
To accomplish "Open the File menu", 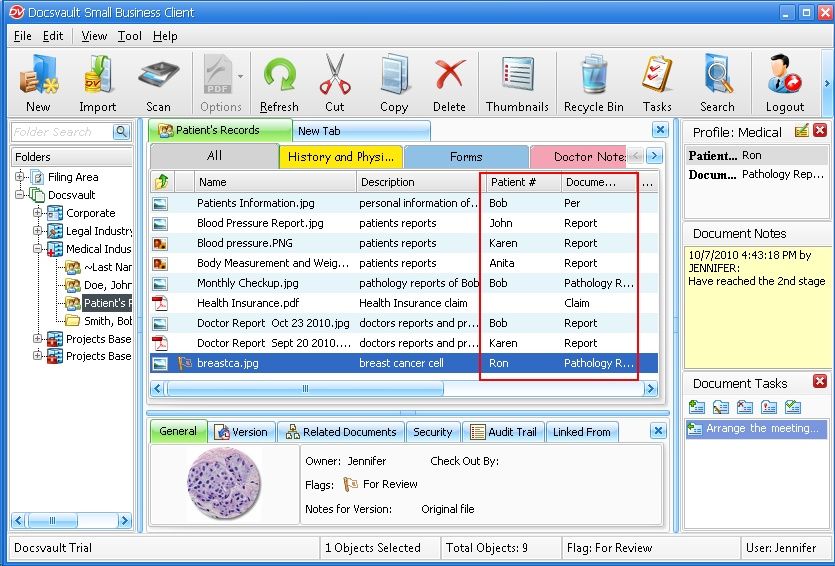I will click(x=22, y=36).
